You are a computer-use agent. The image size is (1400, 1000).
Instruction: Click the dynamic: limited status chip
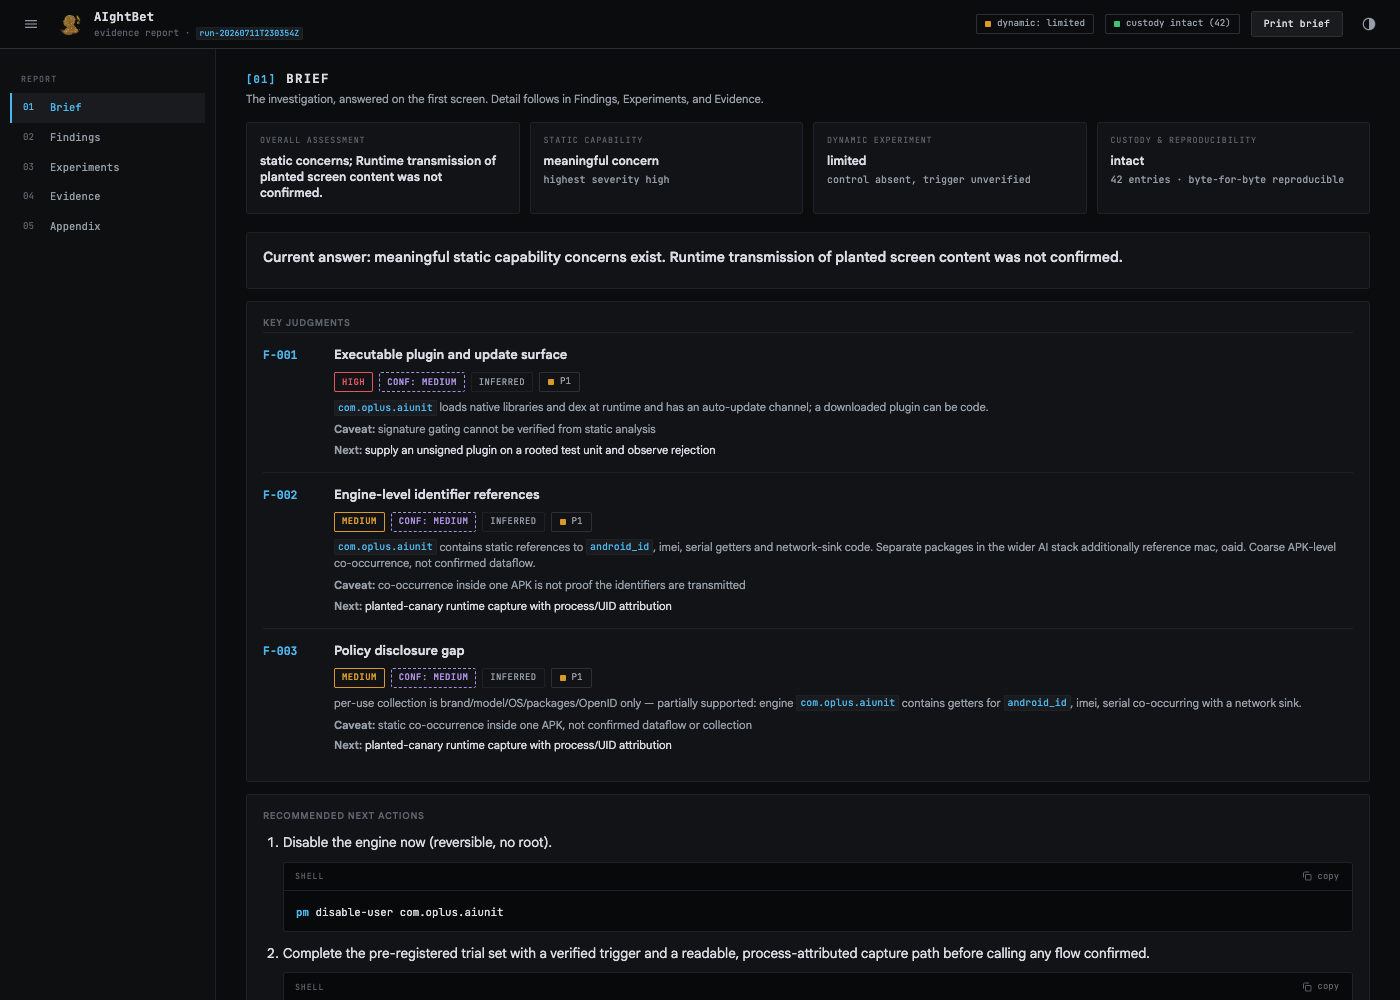tap(1035, 24)
